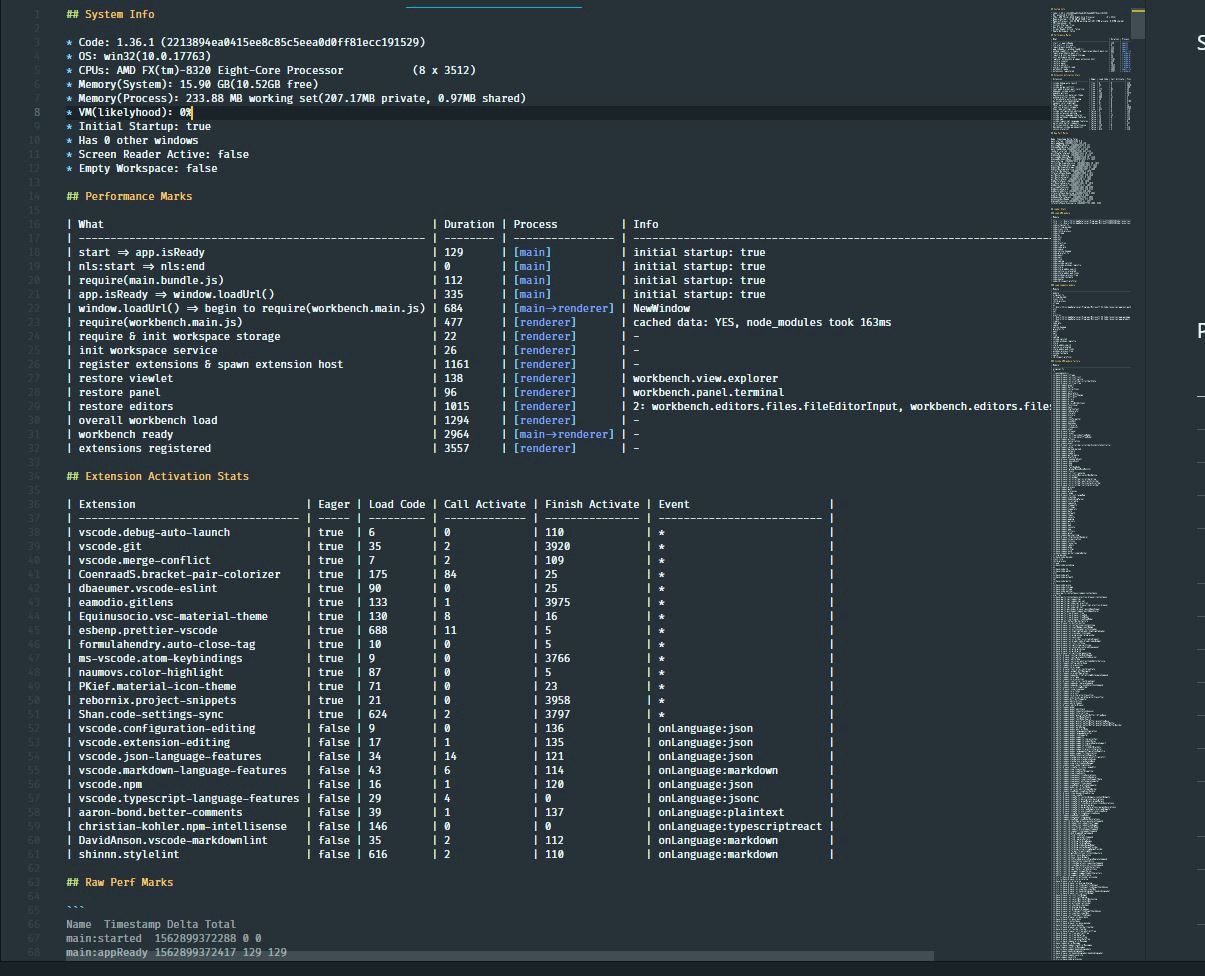1205x976 pixels.
Task: Click the 'Load Code' column header
Action: click(397, 504)
